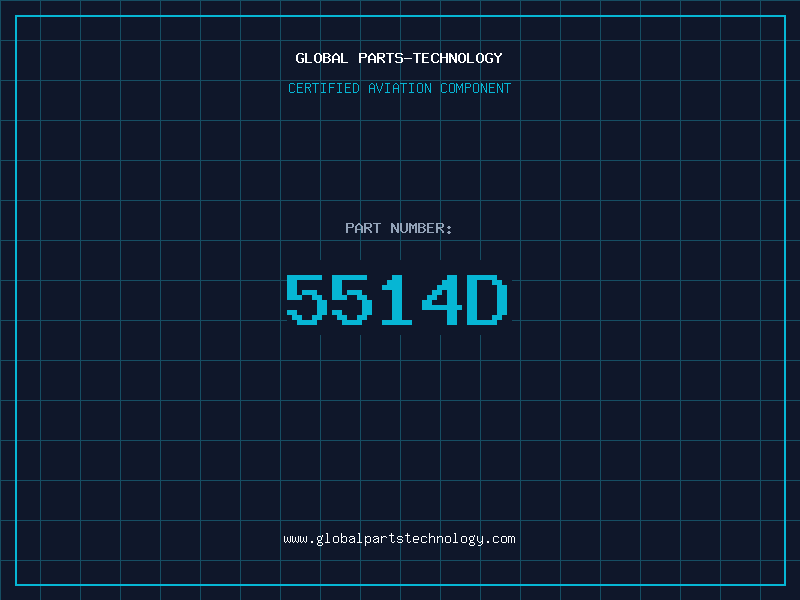The image size is (800, 600).
Task: Open the www.globalpartstechnology.com link
Action: (399, 539)
